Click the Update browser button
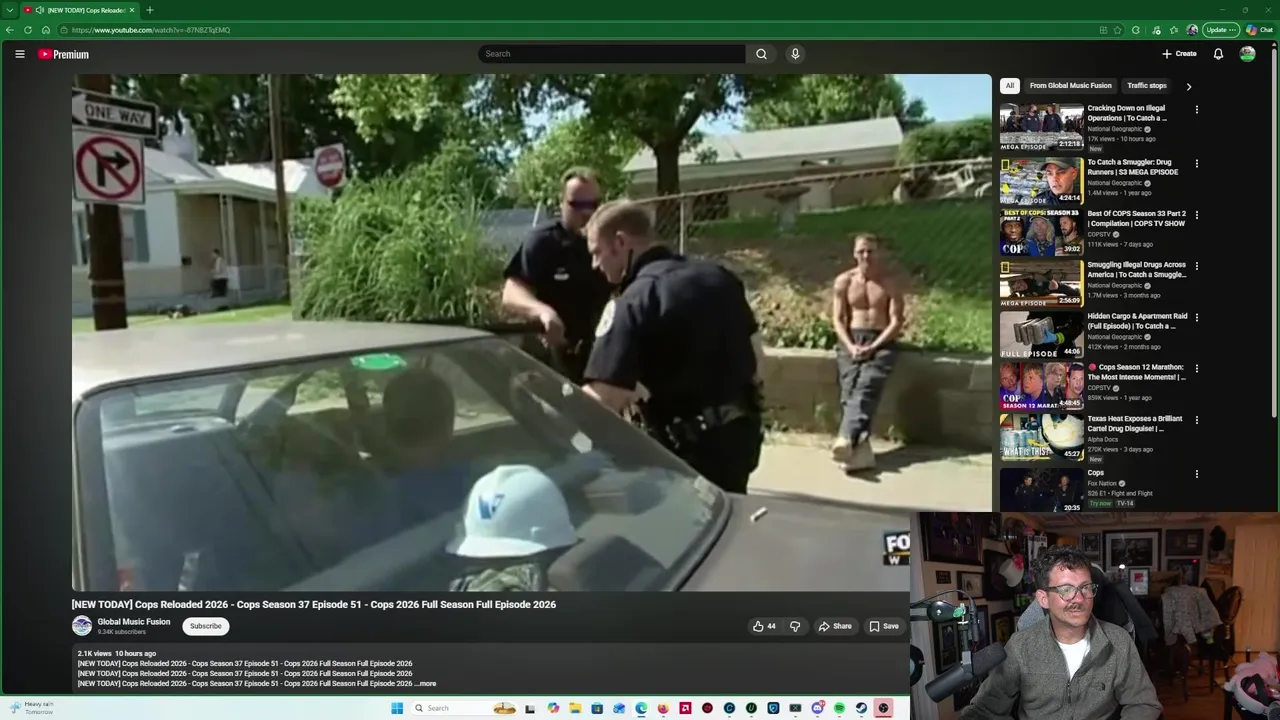 [1221, 30]
